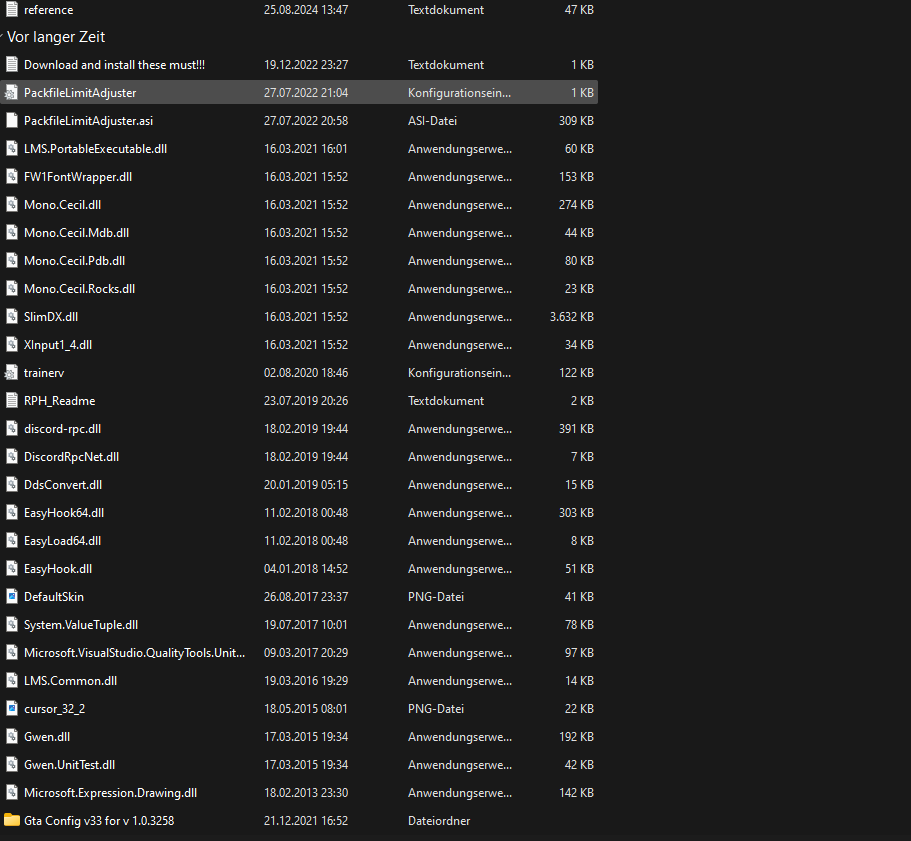The height and width of the screenshot is (841, 911).
Task: Select file 'Microsoft.VisualStudio.QualityTools.Unit...'
Action: 134,652
